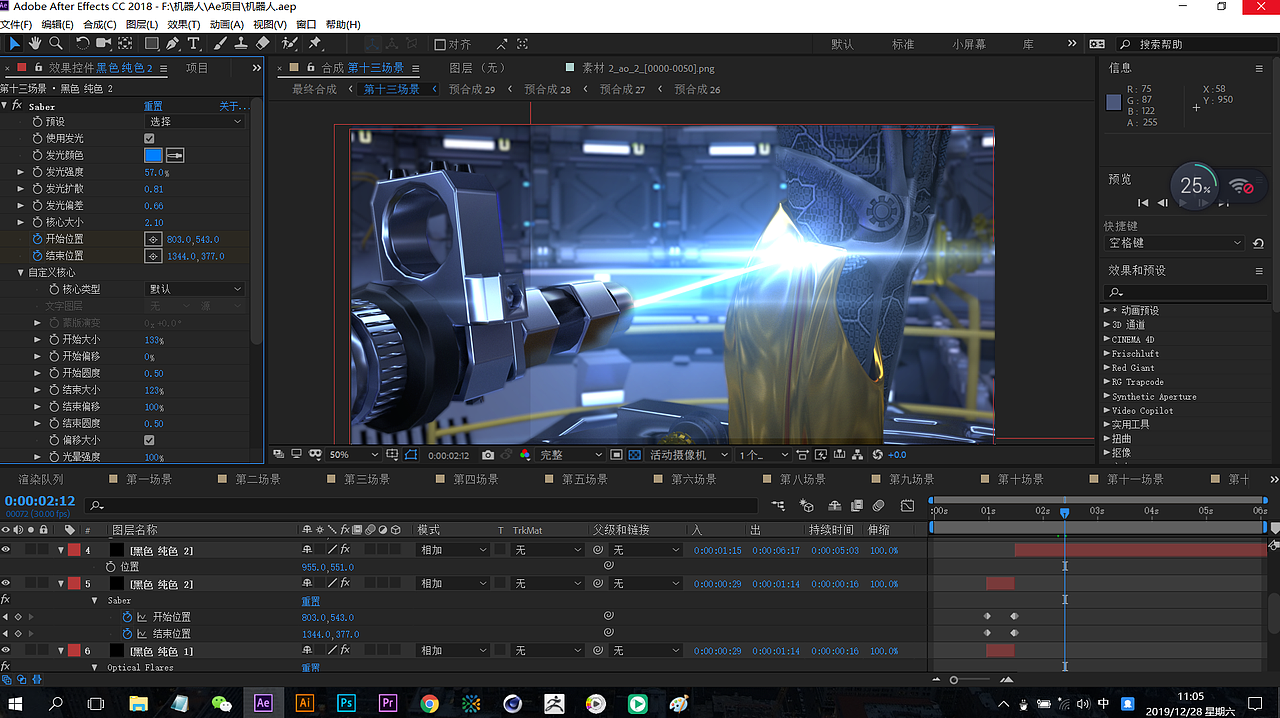Open the 效果(T) menu
Image resolution: width=1280 pixels, height=718 pixels.
tap(183, 24)
